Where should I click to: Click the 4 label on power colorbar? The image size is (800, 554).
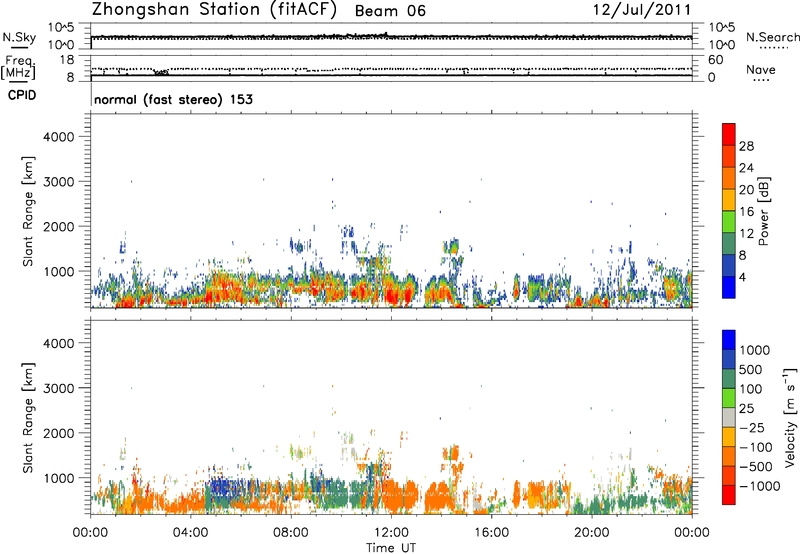tap(742, 277)
